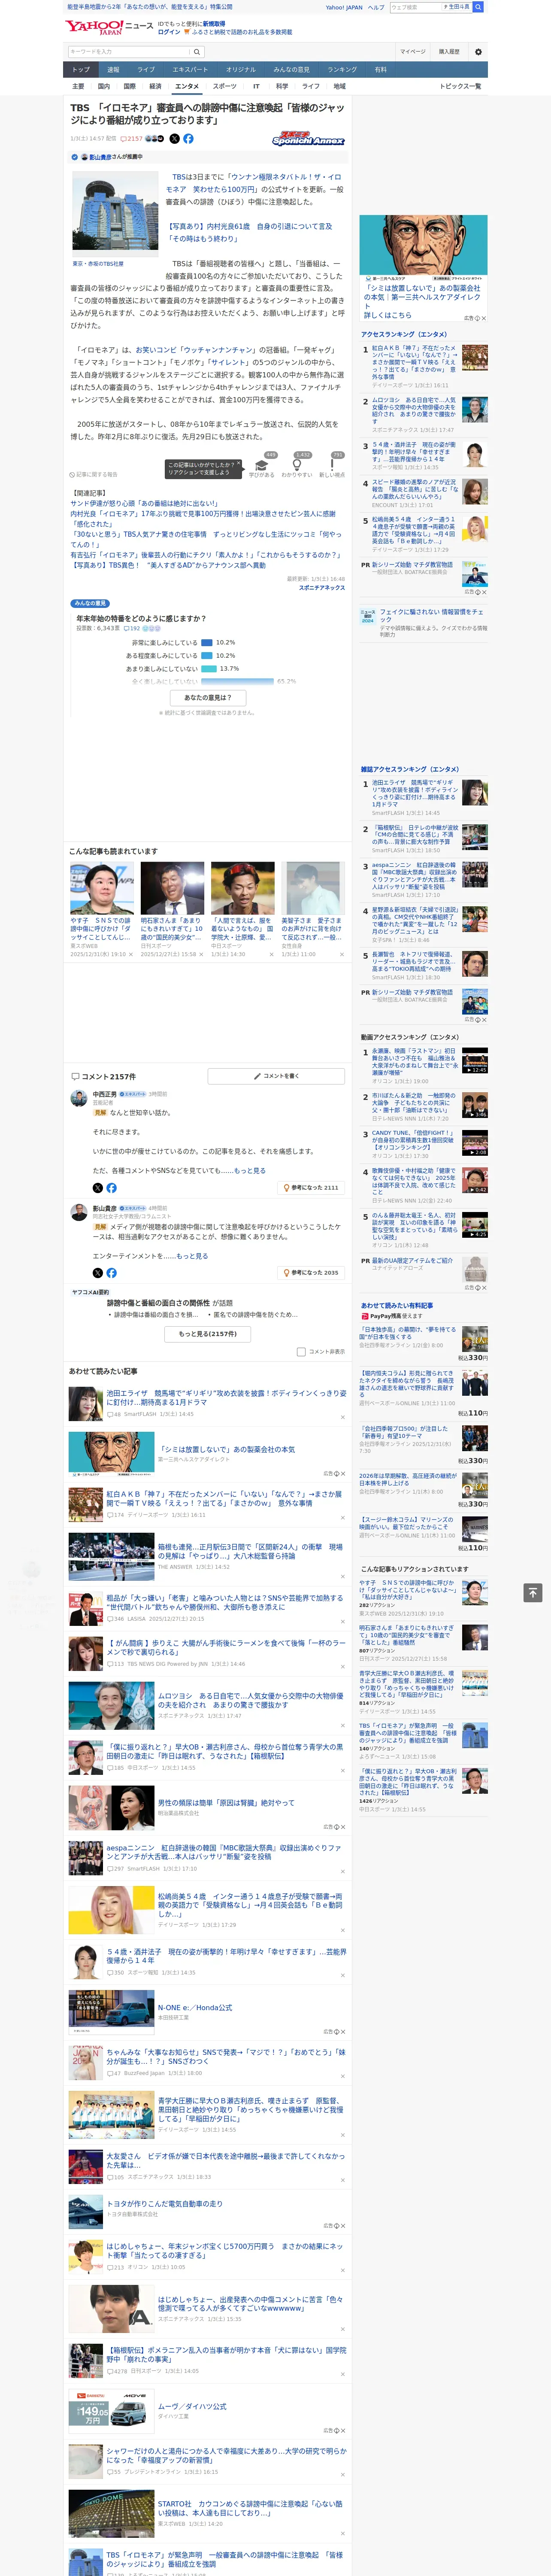This screenshot has height=2576, width=551.
Task: Click the あなたの意見は？ button
Action: (x=208, y=698)
